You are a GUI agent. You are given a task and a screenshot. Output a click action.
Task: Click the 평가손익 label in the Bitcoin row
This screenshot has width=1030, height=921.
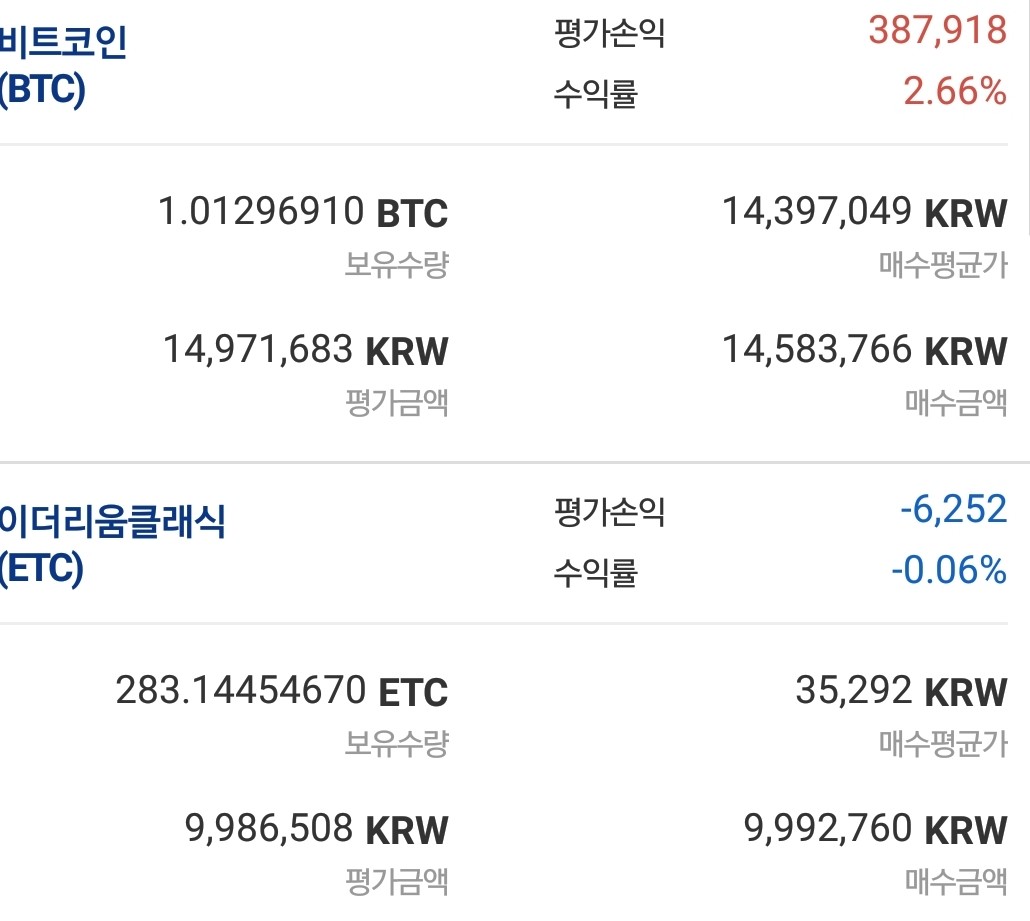pyautogui.click(x=609, y=34)
